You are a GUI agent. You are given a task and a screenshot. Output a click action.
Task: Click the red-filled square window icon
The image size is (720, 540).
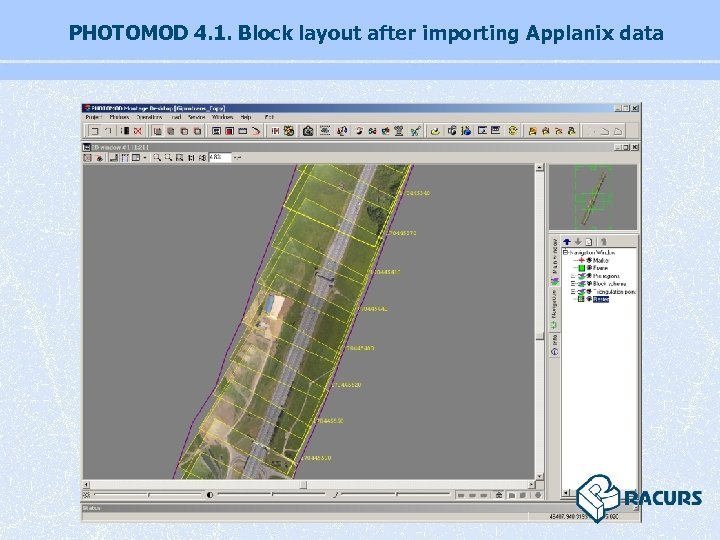tap(230, 131)
